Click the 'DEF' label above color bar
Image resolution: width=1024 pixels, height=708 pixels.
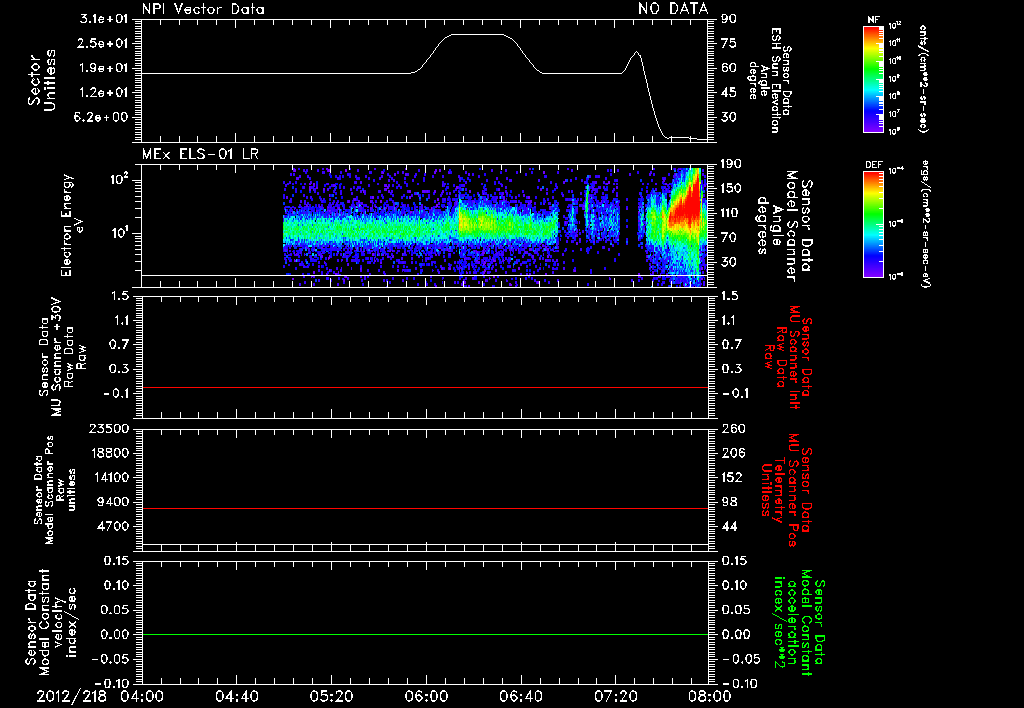pyautogui.click(x=873, y=165)
